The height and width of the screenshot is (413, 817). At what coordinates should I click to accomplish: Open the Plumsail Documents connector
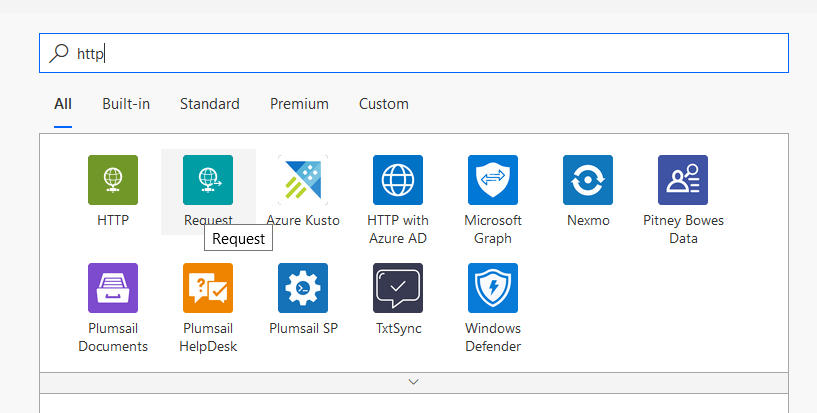(x=113, y=288)
